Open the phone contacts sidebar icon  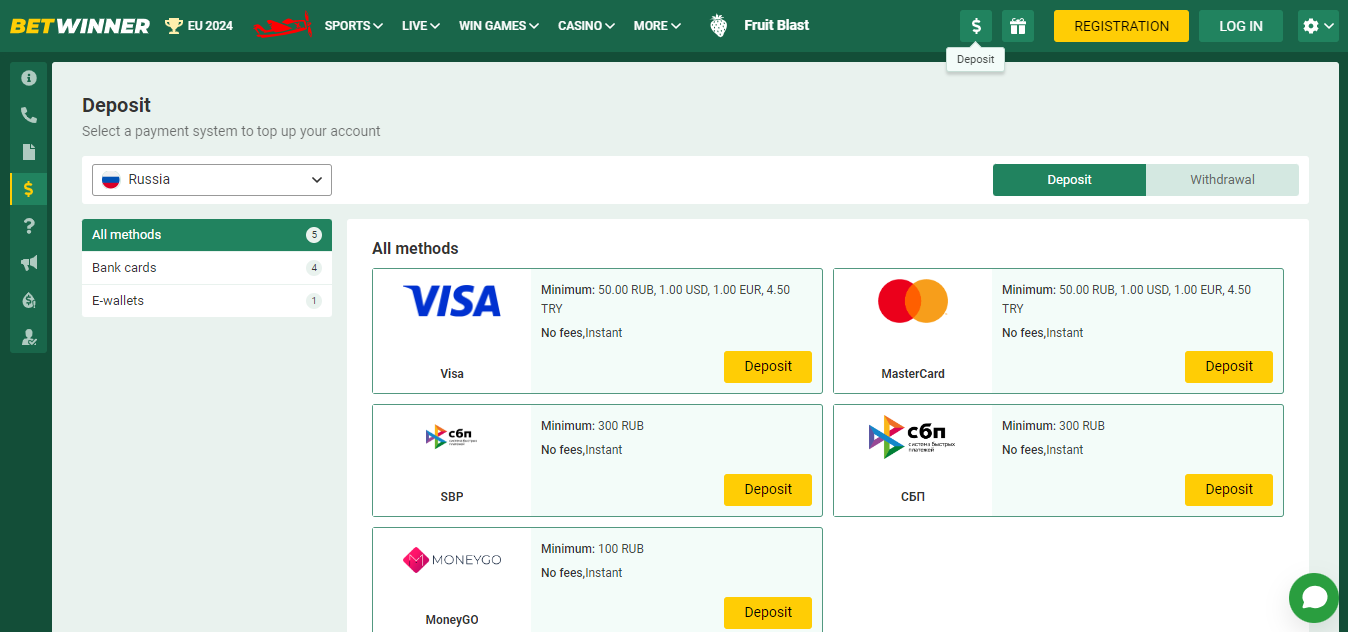tap(29, 115)
